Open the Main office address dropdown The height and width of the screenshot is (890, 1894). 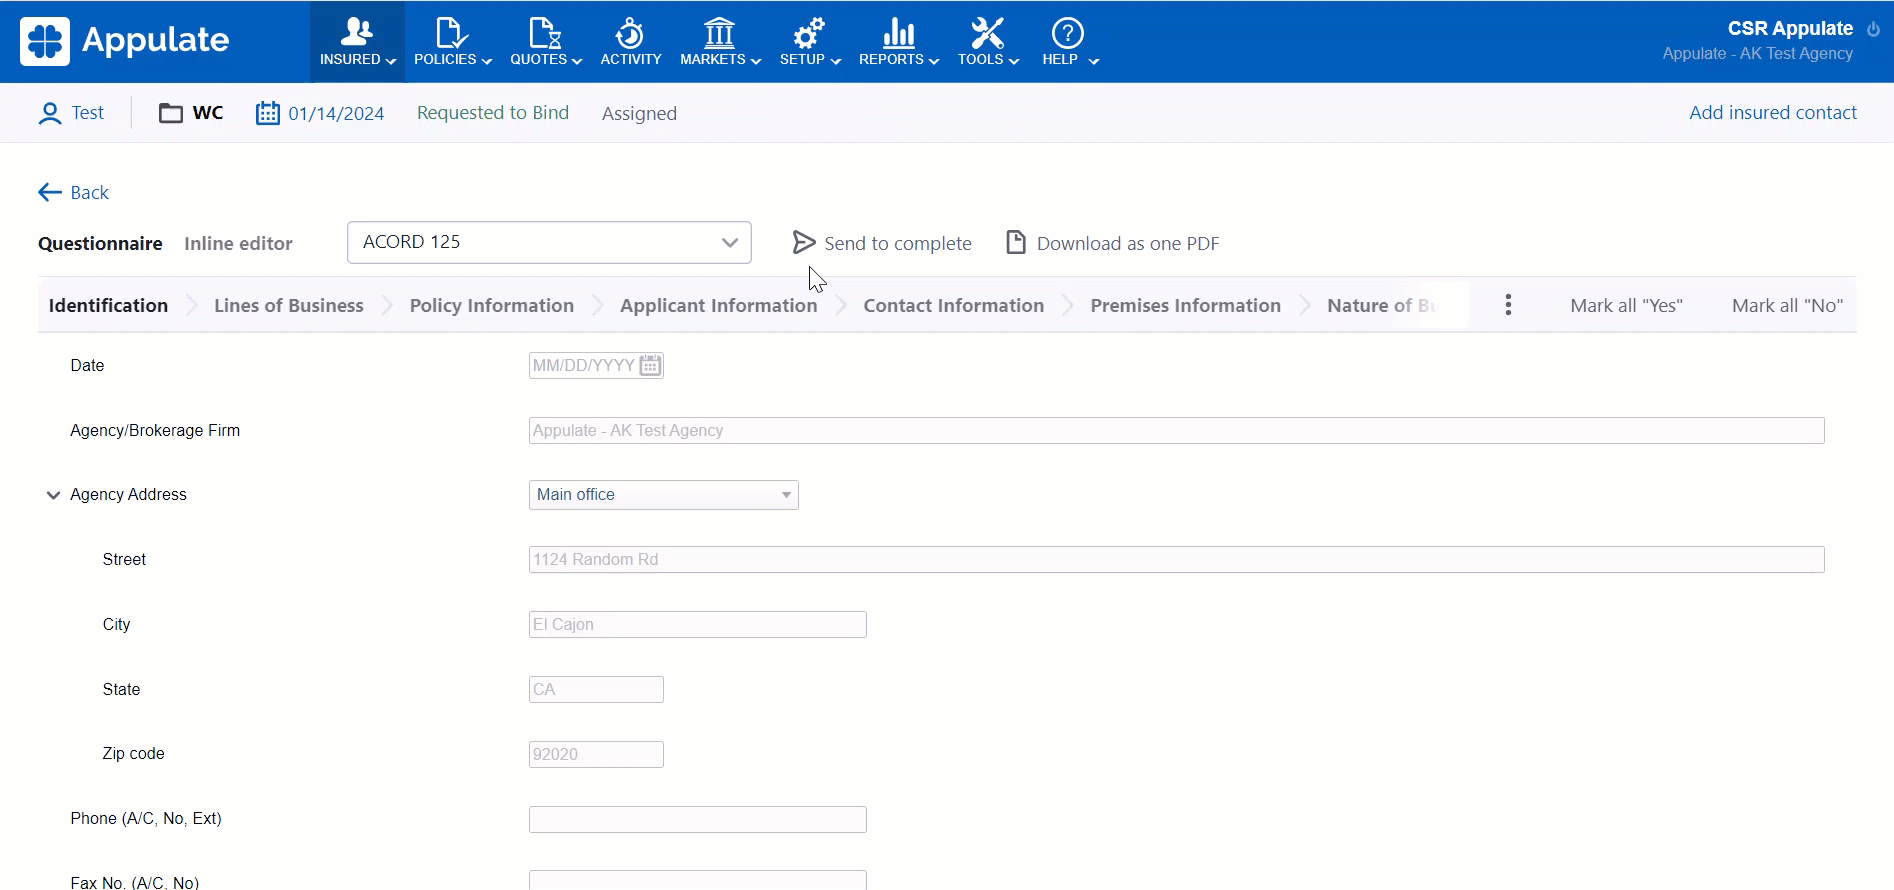click(663, 495)
